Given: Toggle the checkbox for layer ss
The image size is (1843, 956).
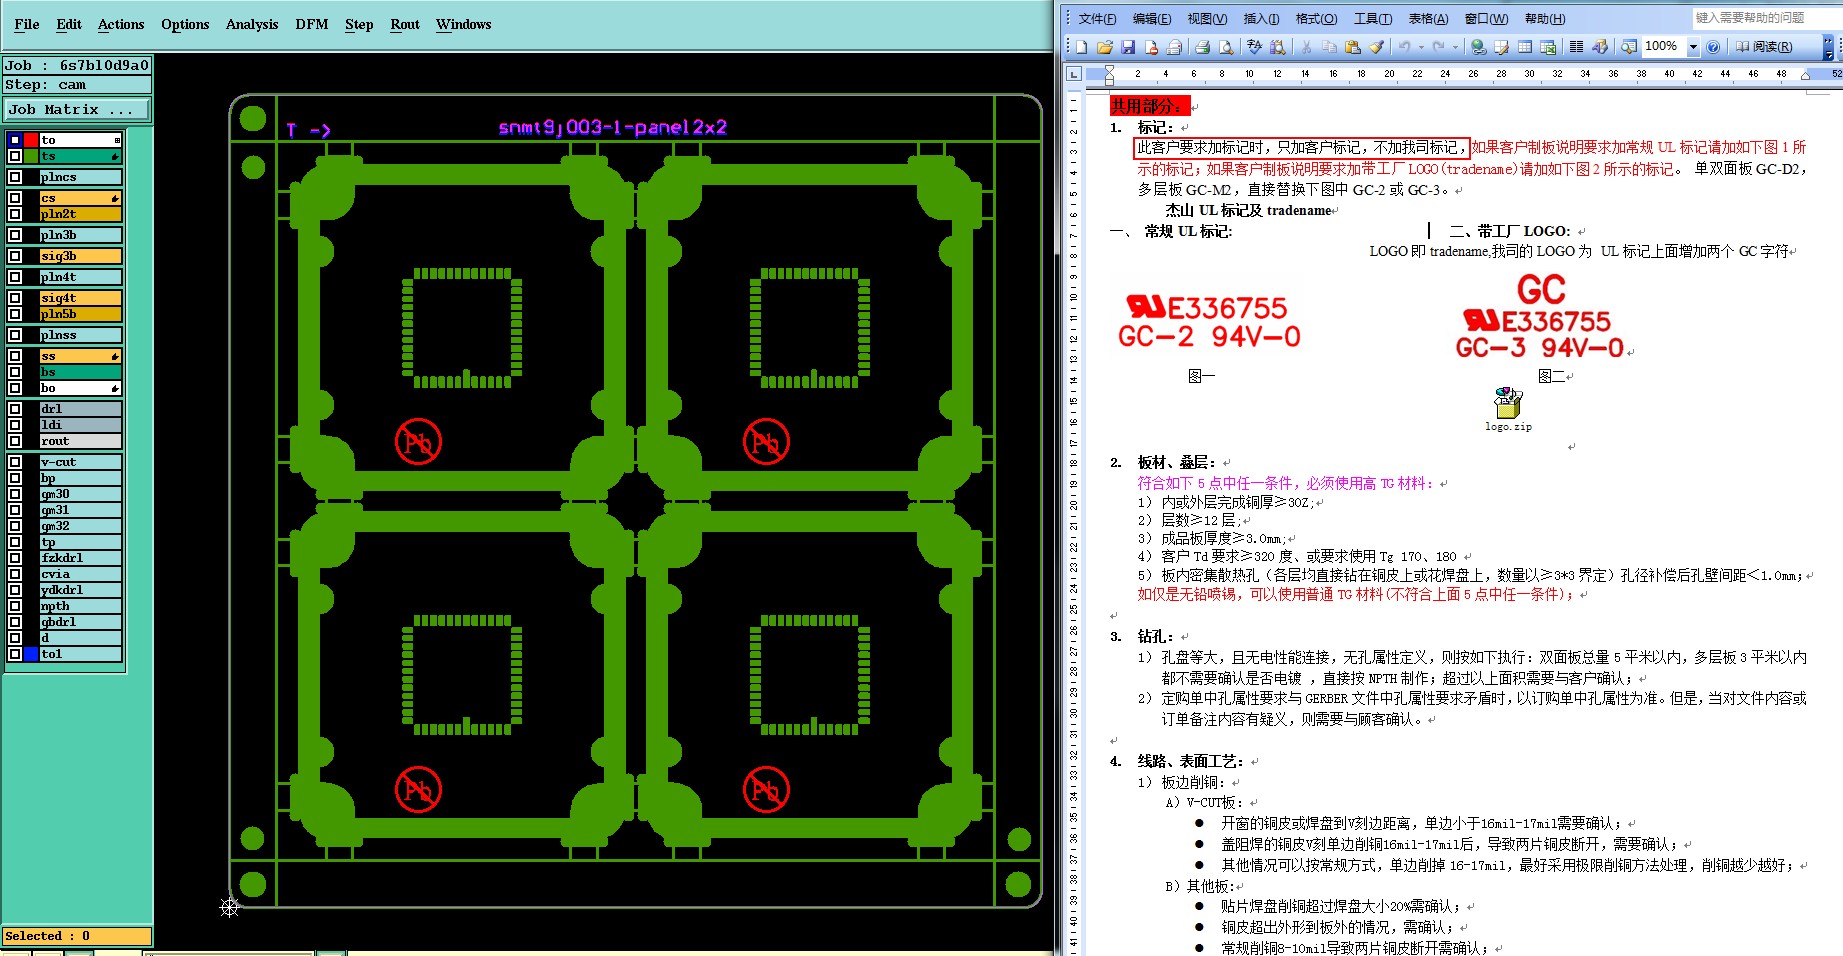Looking at the screenshot, I should (15, 356).
